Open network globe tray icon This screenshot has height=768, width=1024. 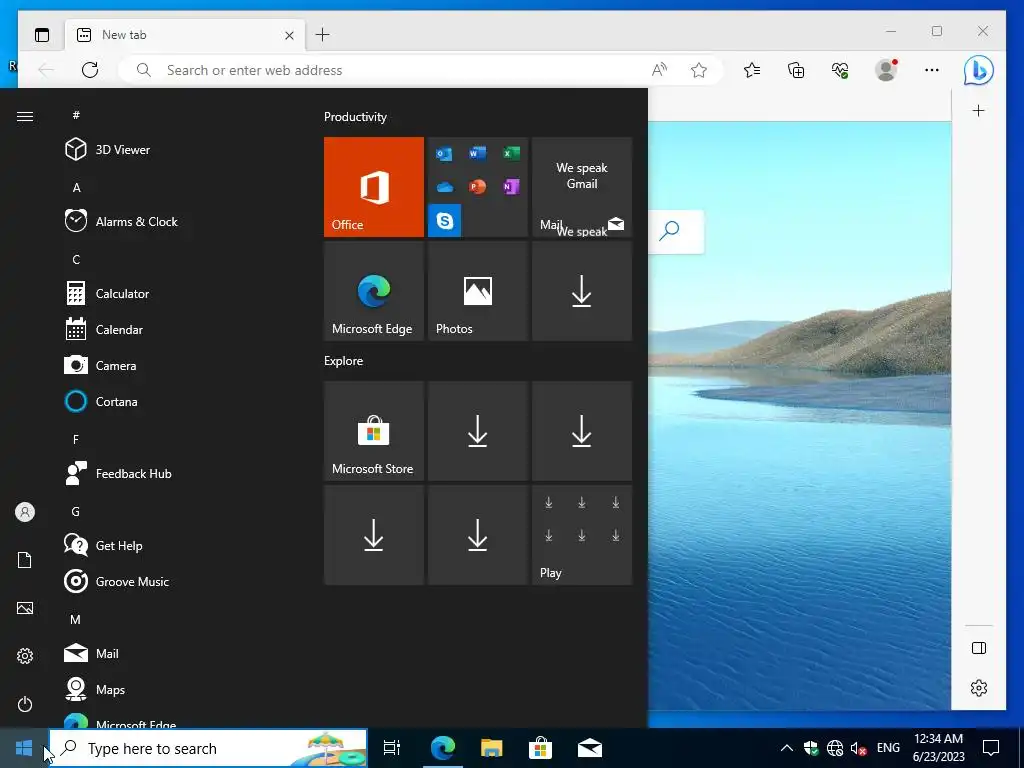pos(835,748)
